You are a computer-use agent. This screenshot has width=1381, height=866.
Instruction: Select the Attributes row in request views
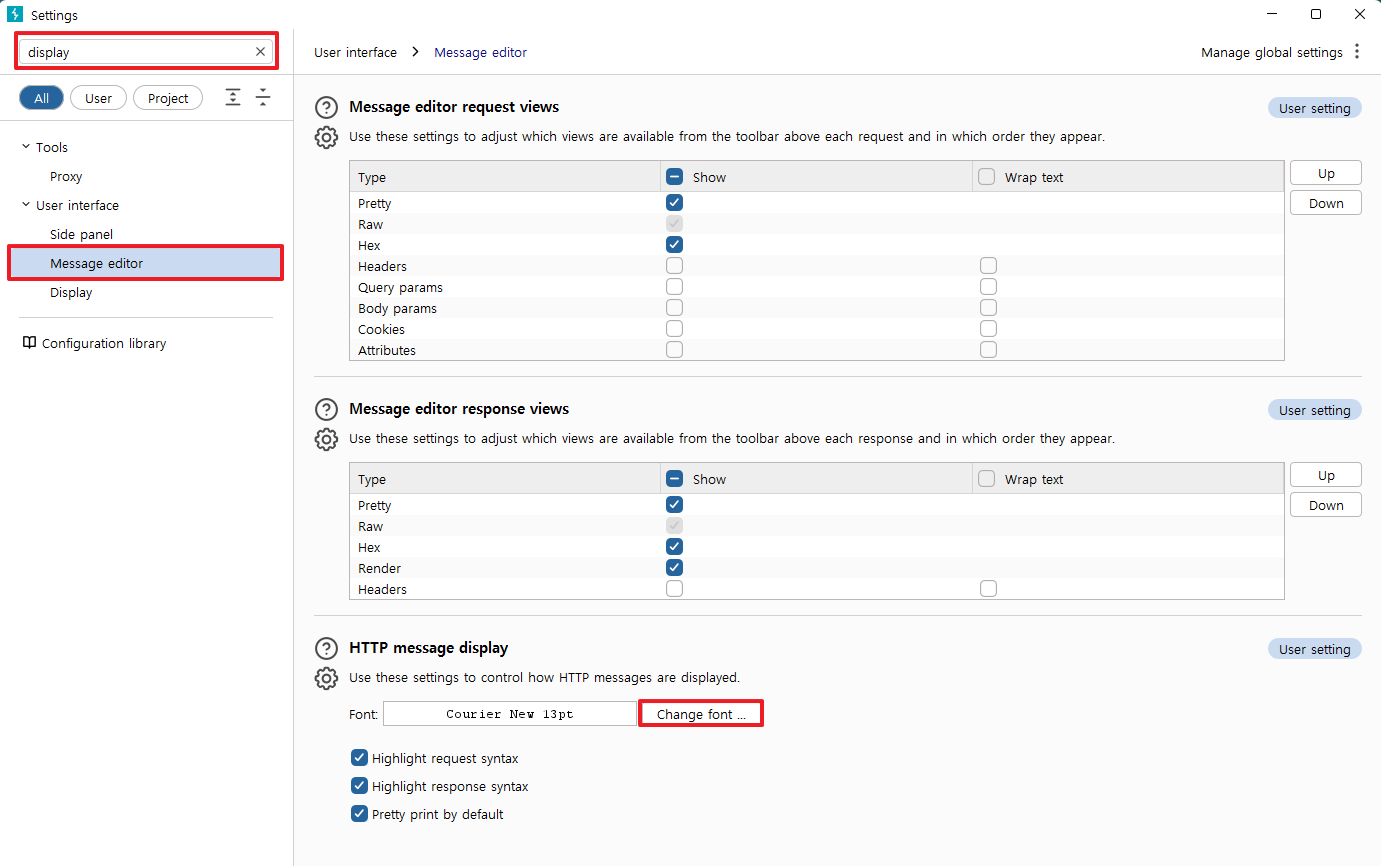click(x=817, y=350)
